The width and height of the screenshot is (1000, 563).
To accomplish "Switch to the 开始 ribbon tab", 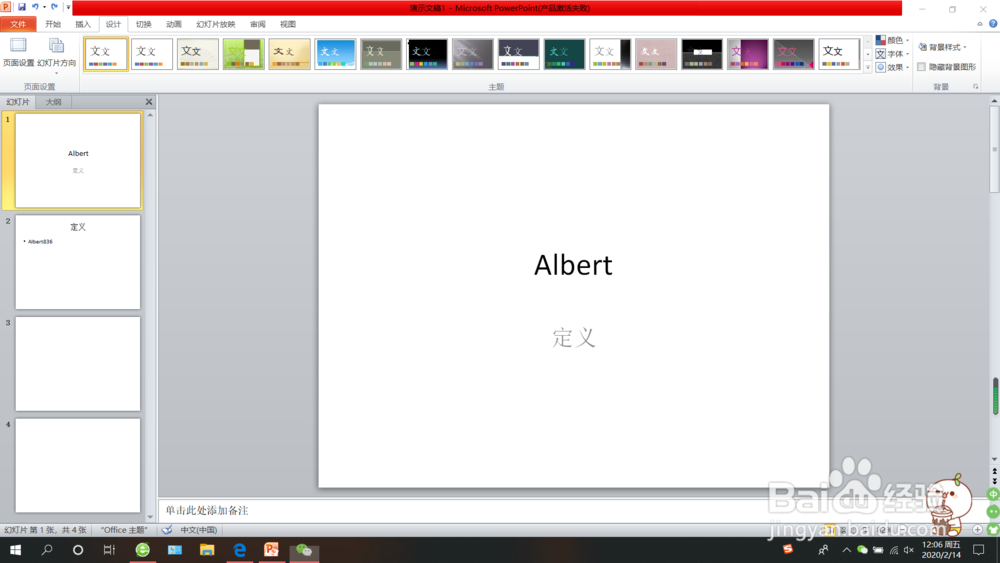I will (x=53, y=24).
